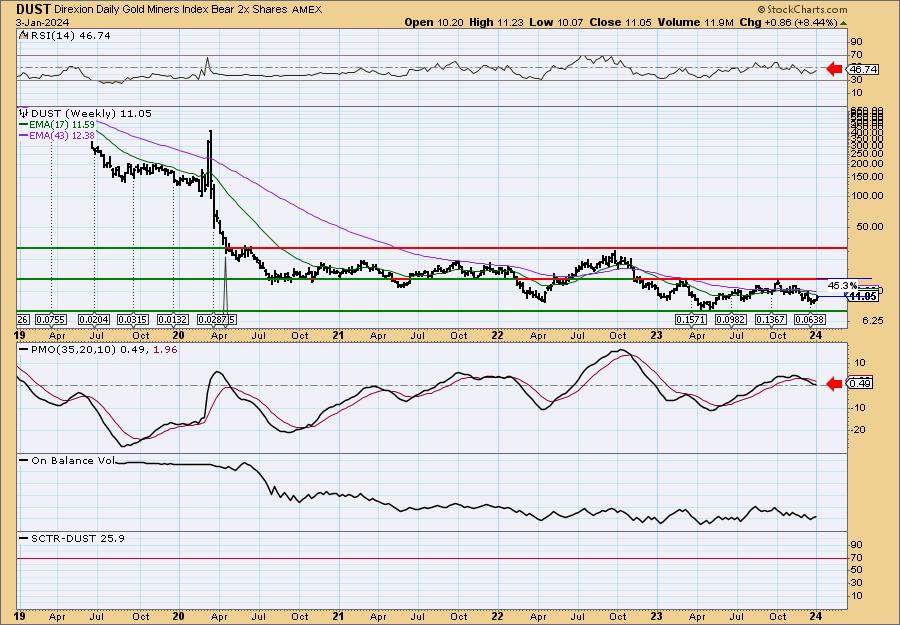Click the DUST (Weekly) 11.05 legend label

pos(91,114)
